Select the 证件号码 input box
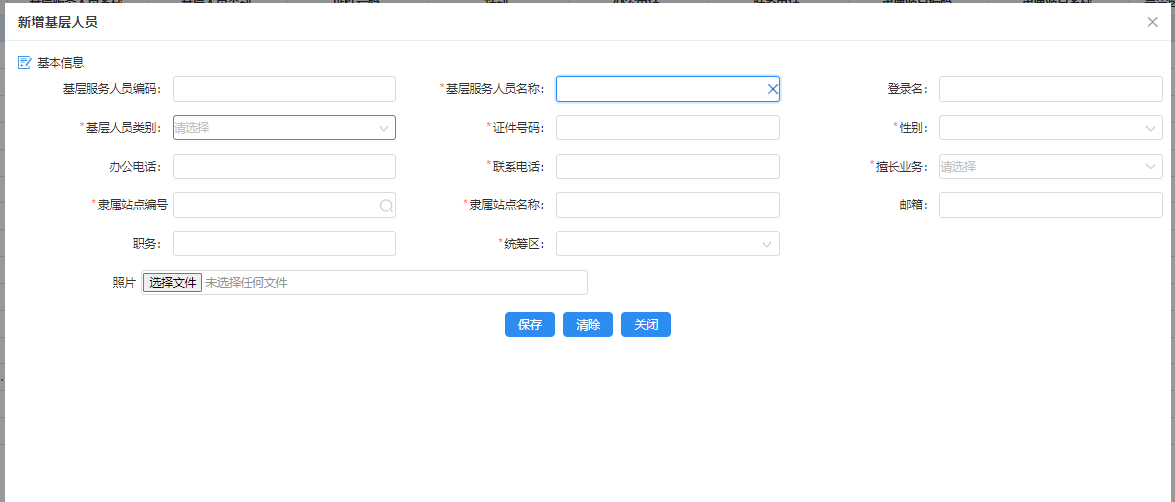Screen dimensions: 1175x502 tap(667, 128)
